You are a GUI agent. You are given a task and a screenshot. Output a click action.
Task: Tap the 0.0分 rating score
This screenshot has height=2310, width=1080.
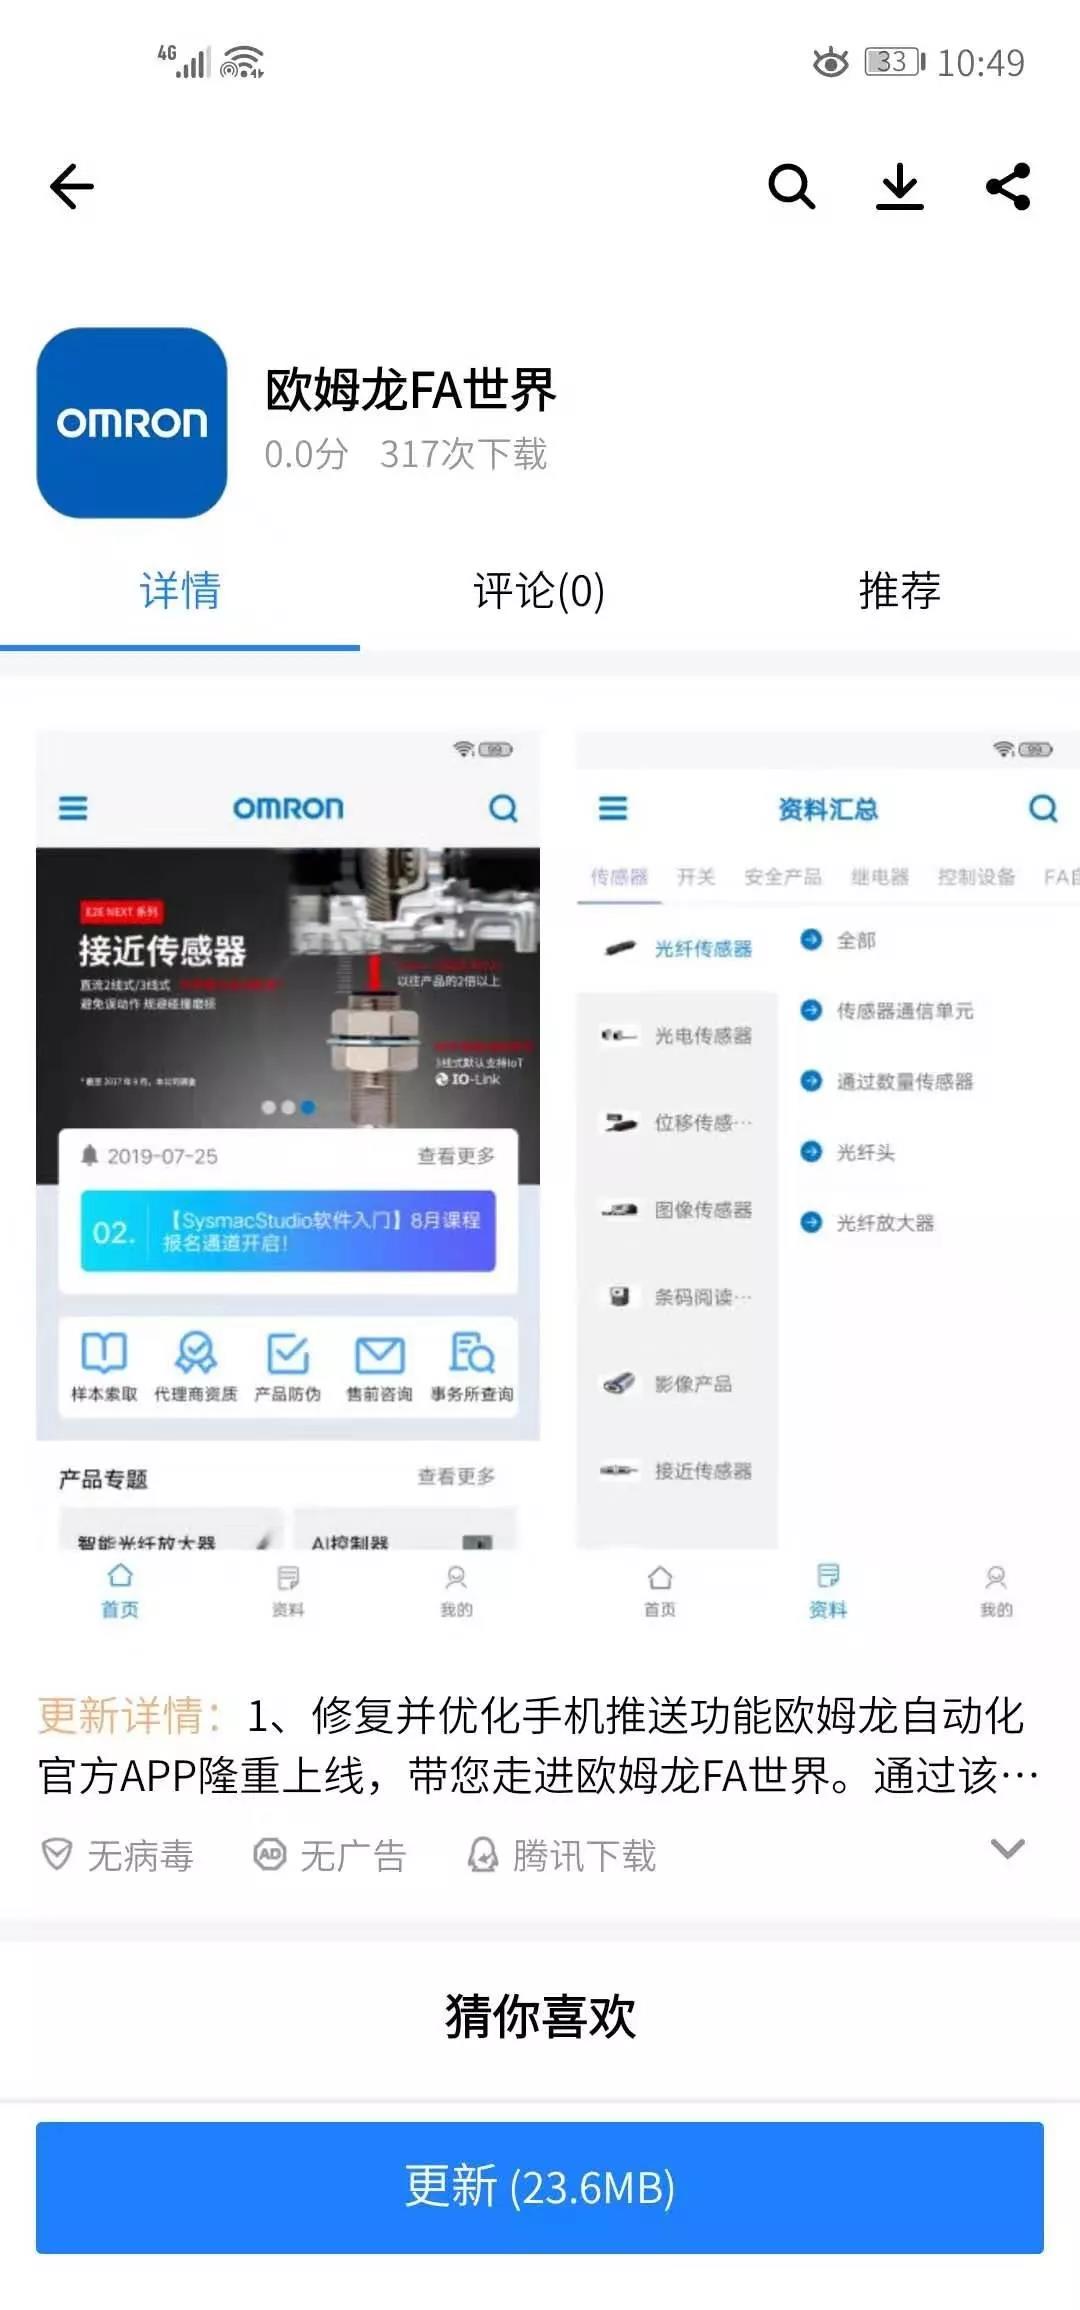tap(306, 455)
